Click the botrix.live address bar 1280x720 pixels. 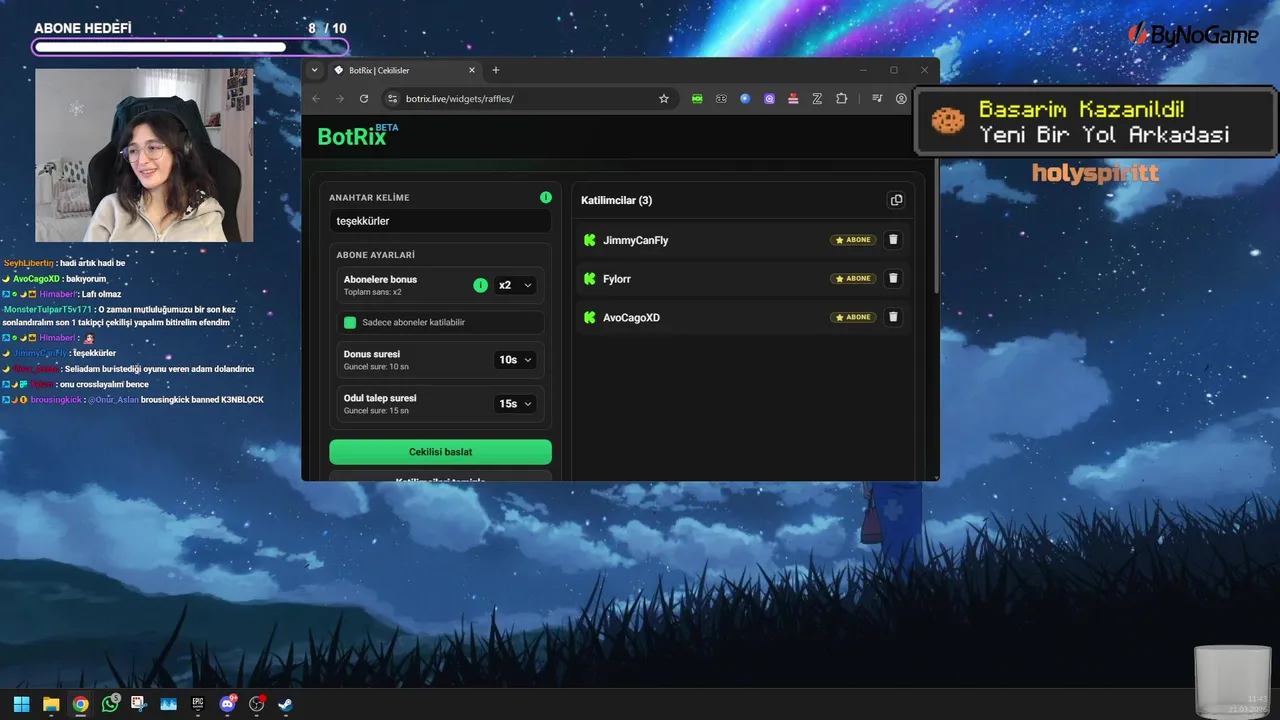point(528,98)
